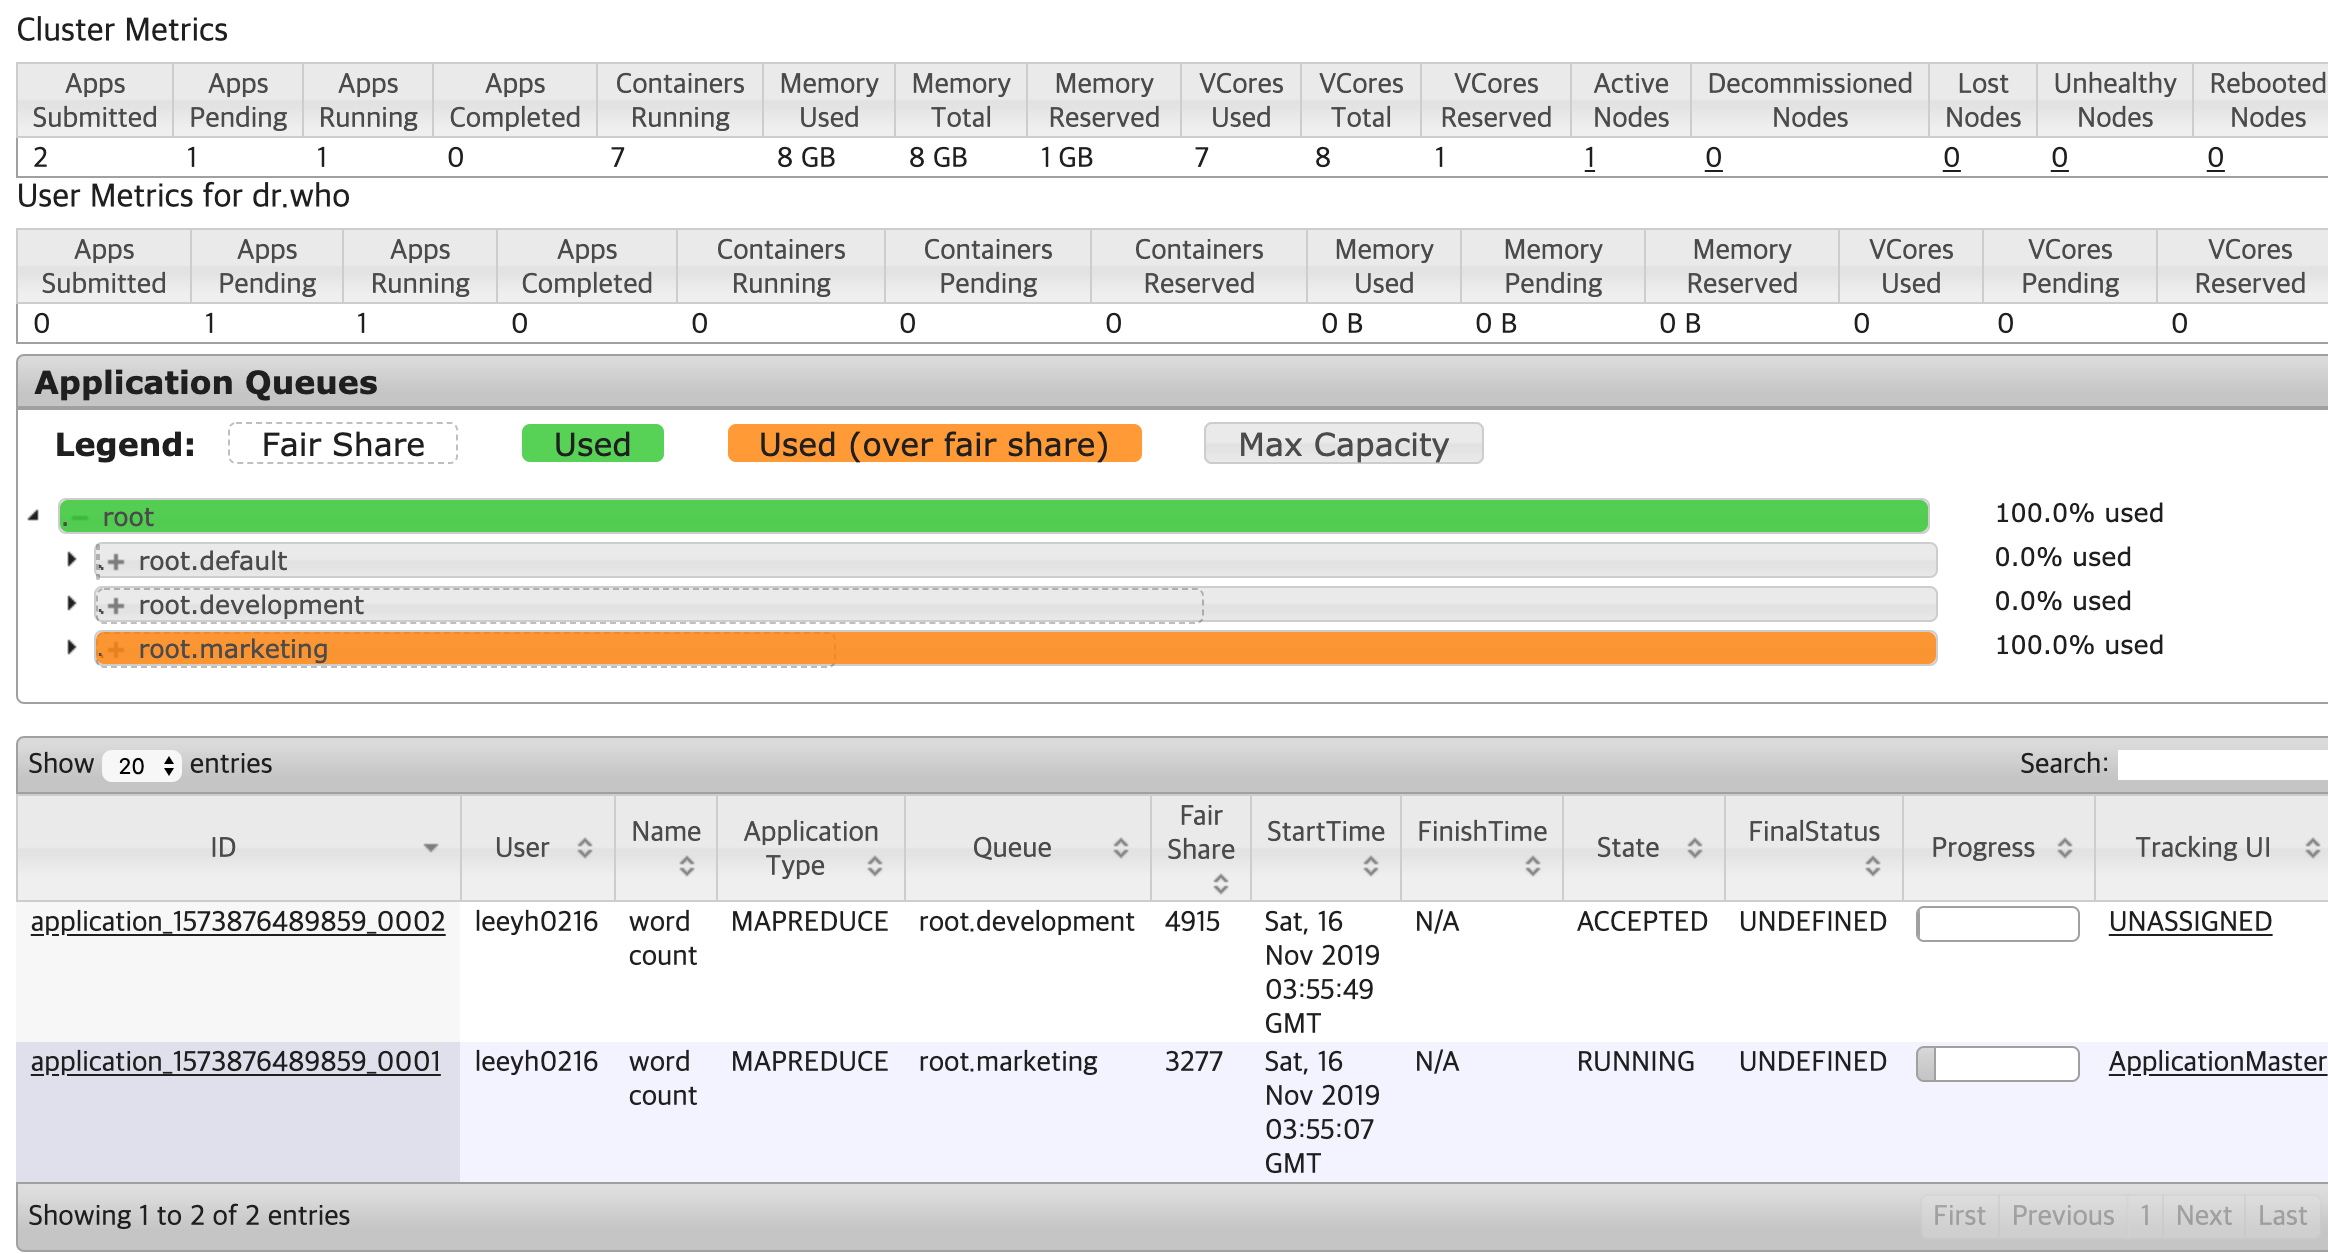Open application_1573876489859_0001 details link

tap(235, 1061)
